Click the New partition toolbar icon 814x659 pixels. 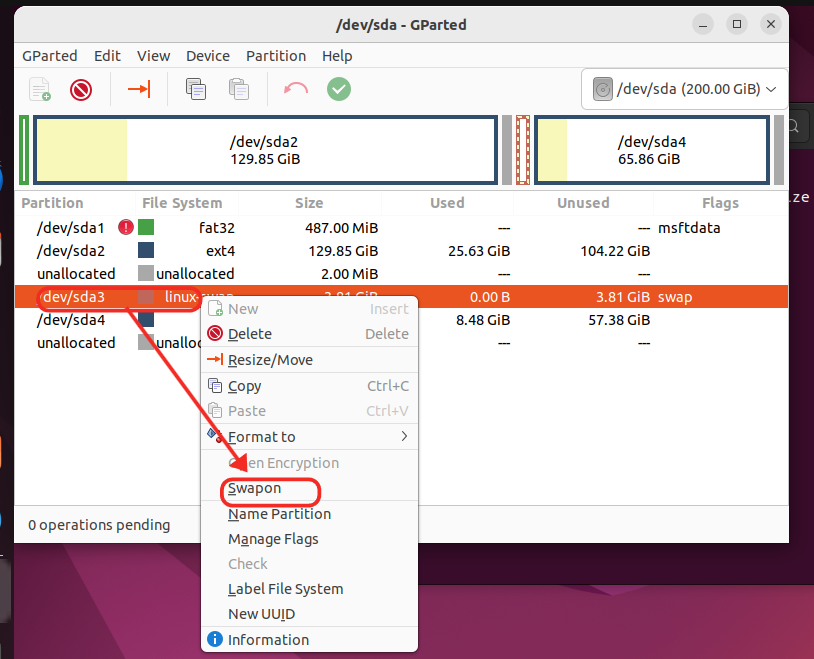40,89
